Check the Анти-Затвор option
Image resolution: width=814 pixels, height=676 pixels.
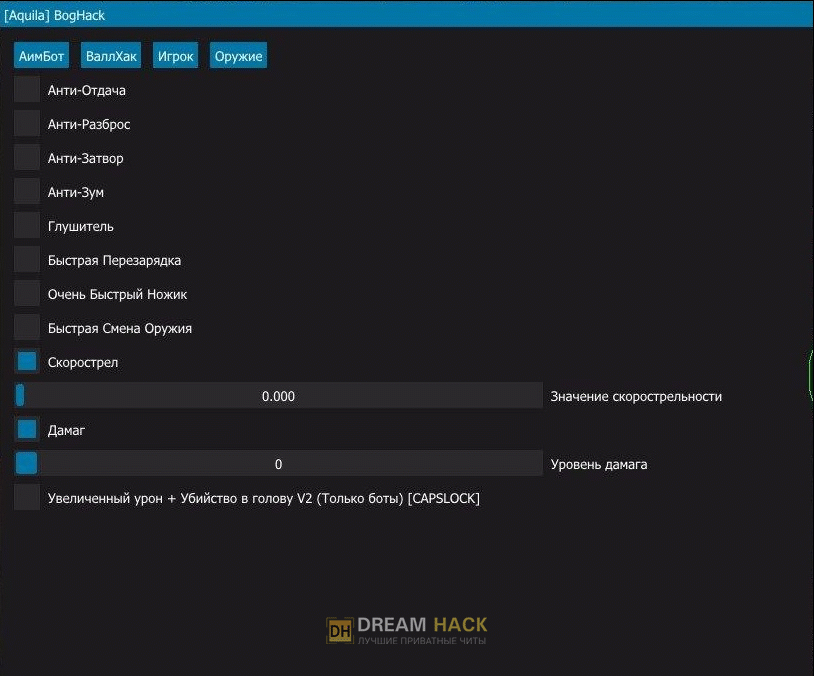tap(27, 158)
